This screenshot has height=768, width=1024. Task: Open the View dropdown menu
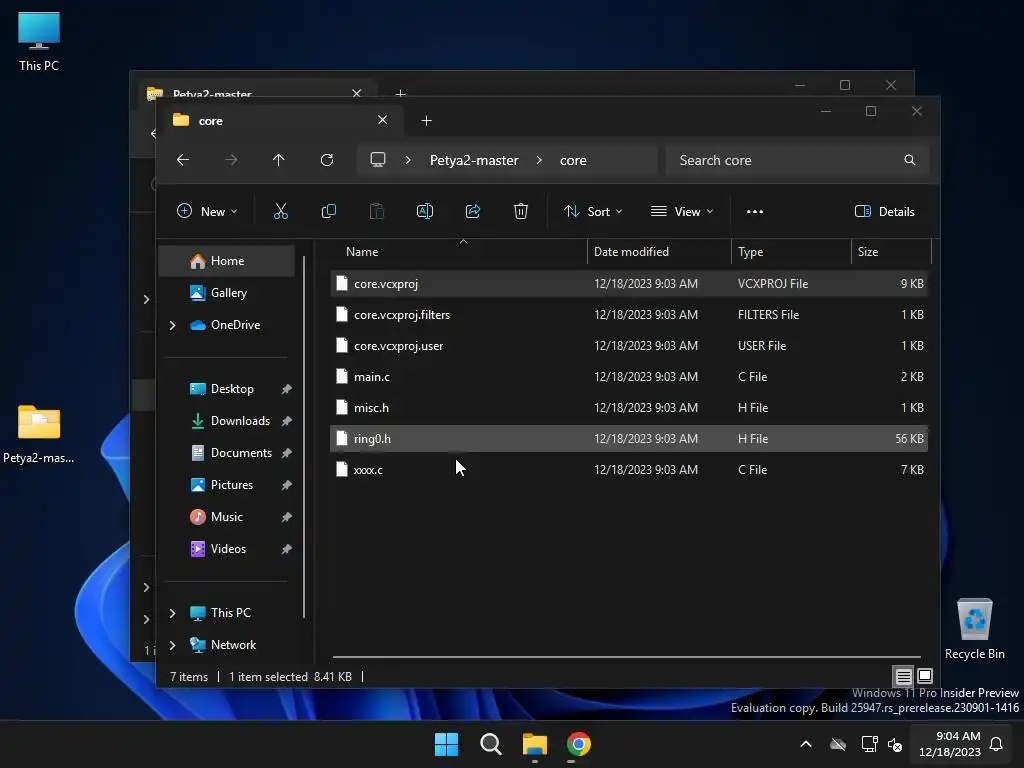pyautogui.click(x=682, y=212)
